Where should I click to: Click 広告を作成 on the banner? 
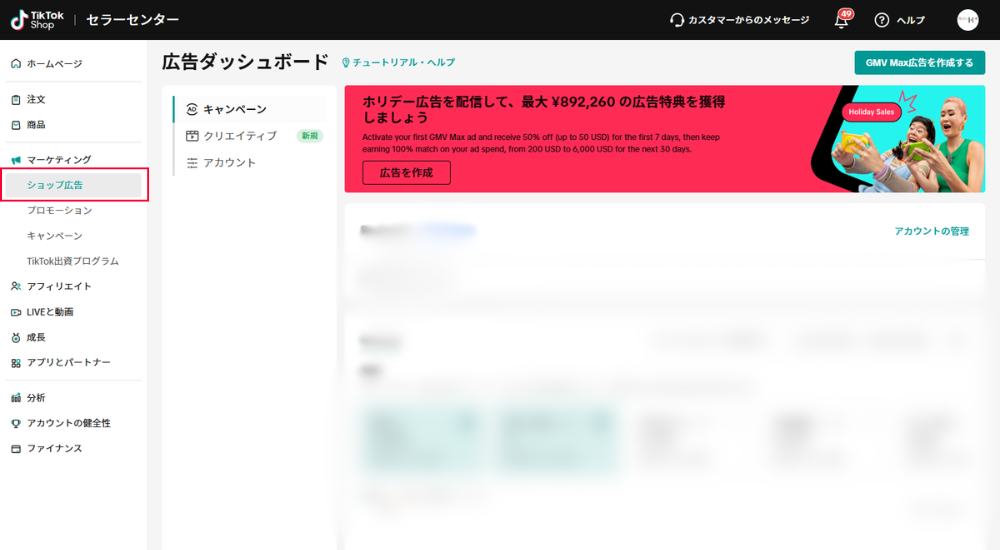pyautogui.click(x=406, y=173)
